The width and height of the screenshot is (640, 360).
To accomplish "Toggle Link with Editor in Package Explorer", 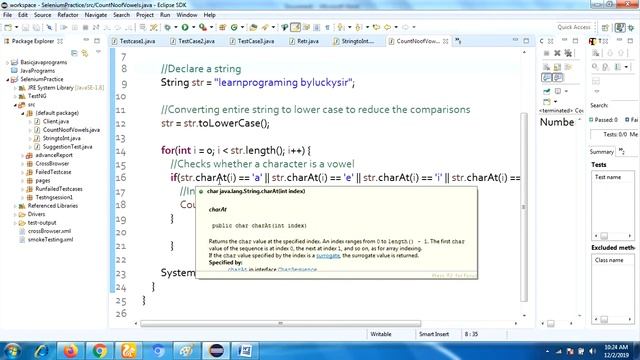I will [x=85, y=53].
